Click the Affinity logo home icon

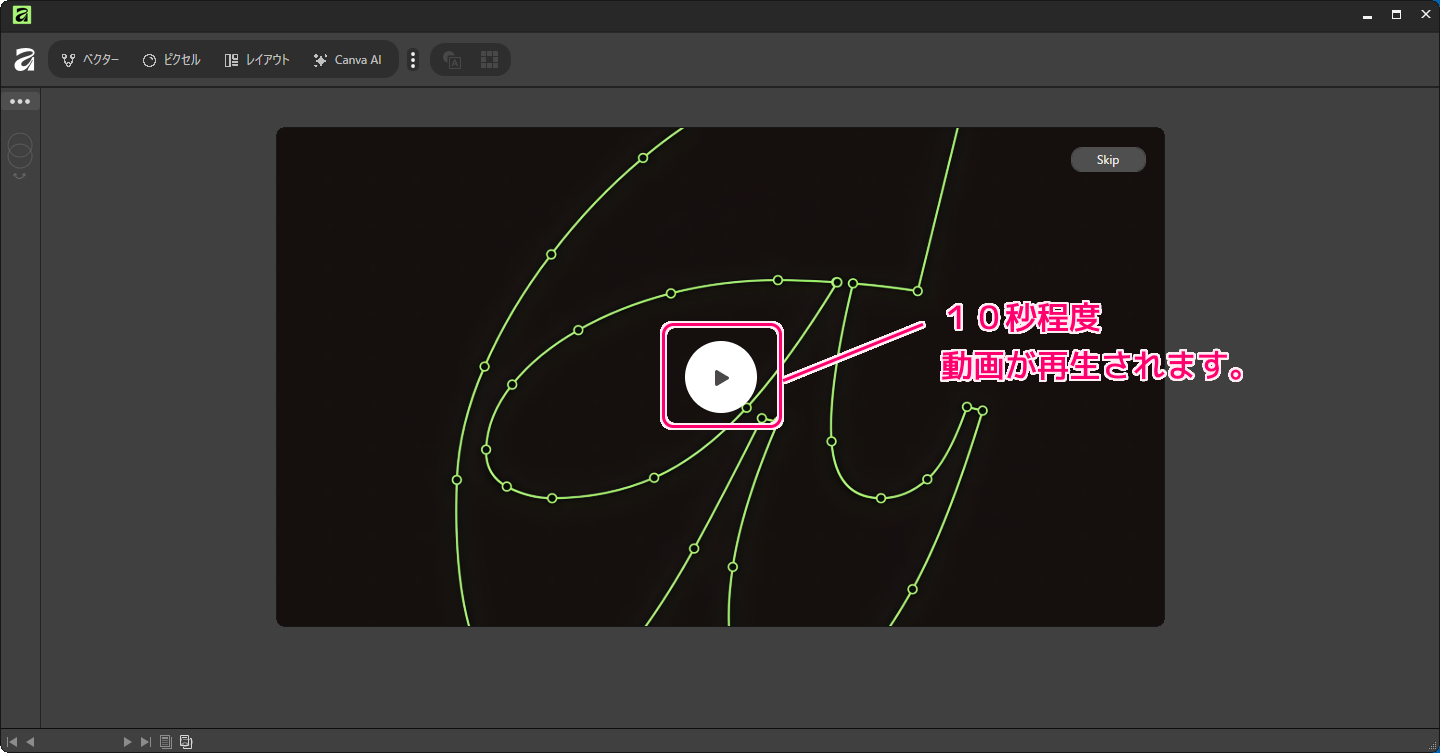[24, 60]
